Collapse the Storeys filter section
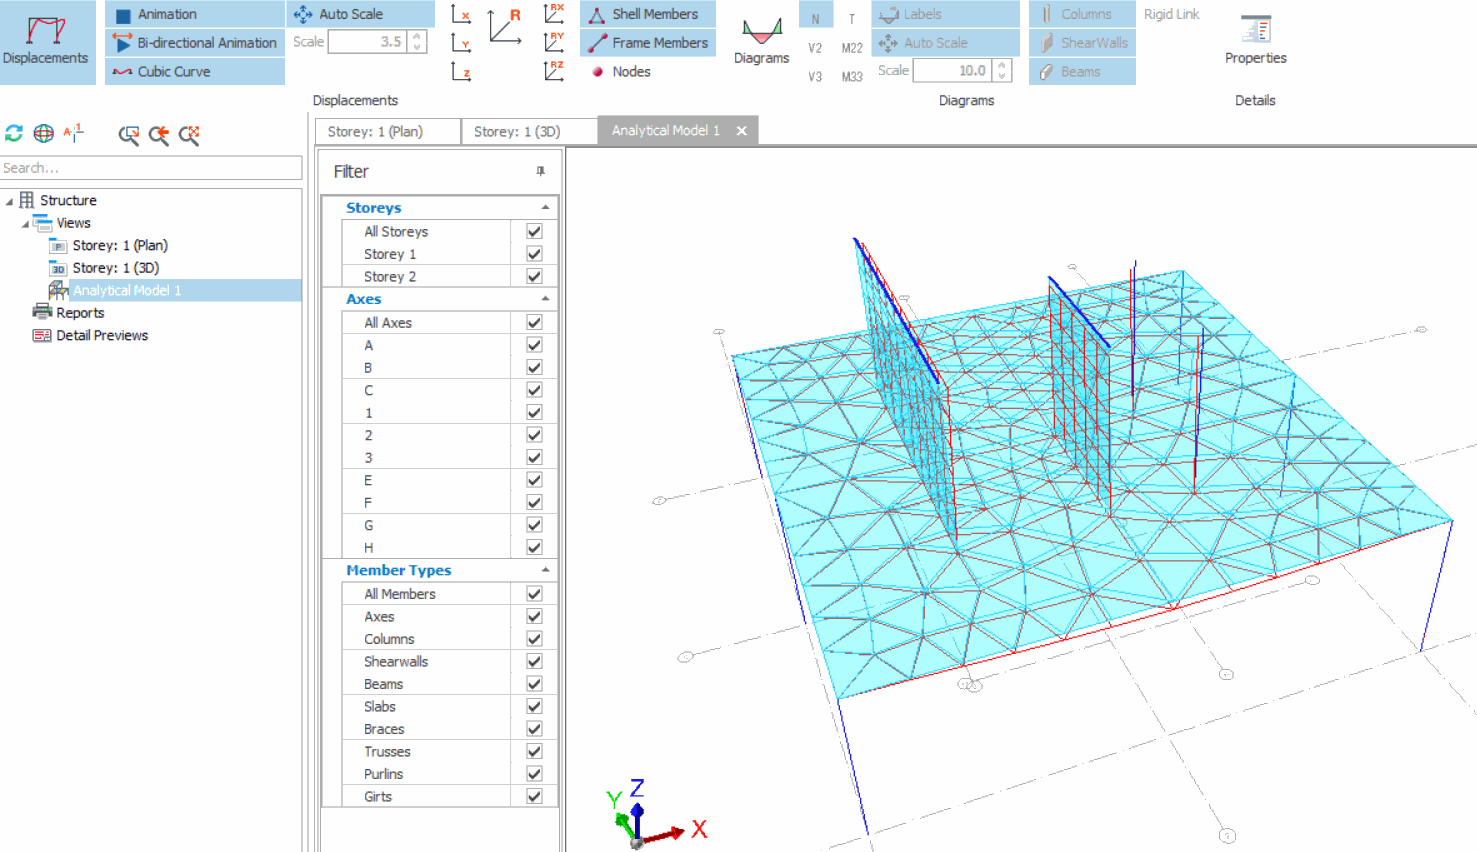1477x852 pixels. coord(545,208)
